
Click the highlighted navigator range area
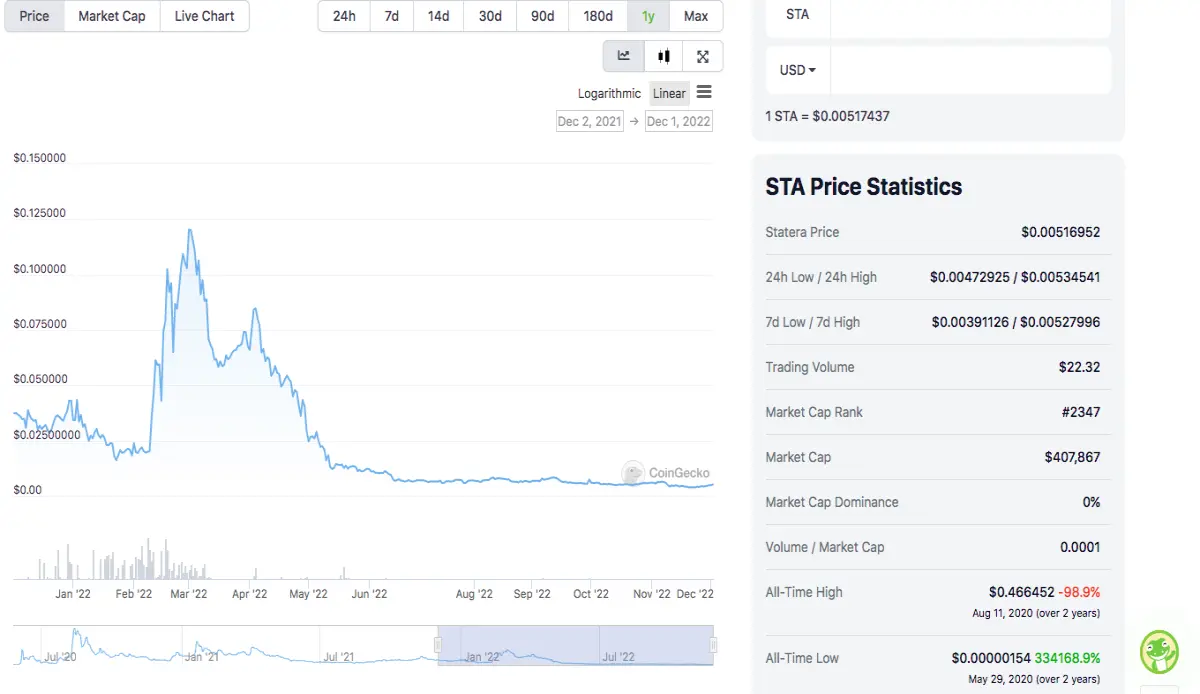(575, 646)
